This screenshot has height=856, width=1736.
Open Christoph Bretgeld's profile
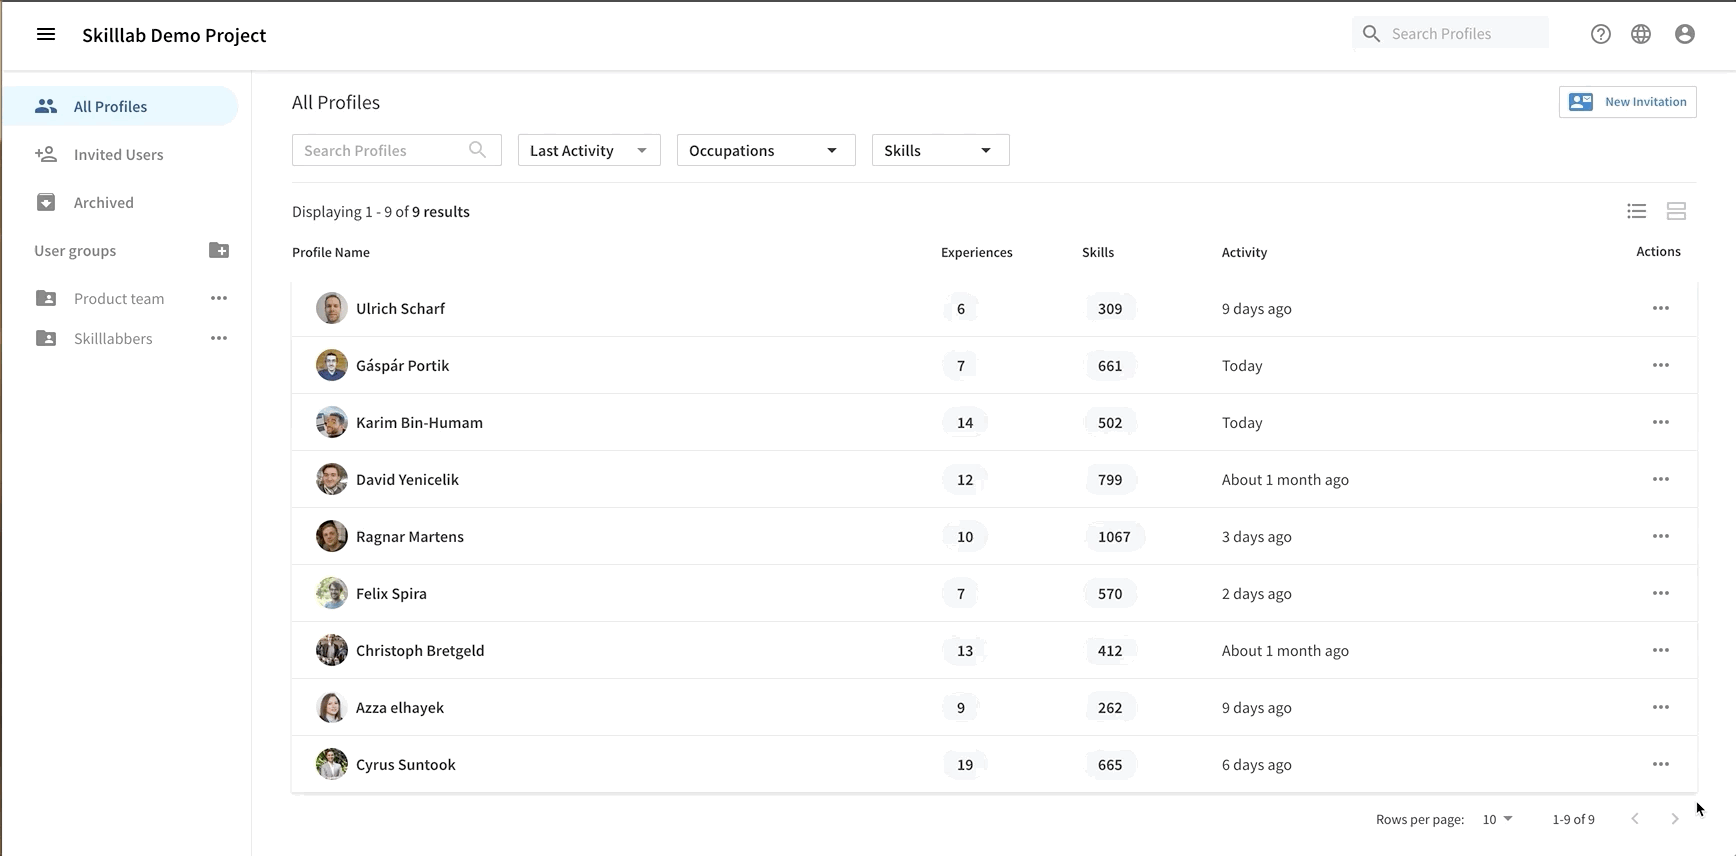[x=420, y=650]
